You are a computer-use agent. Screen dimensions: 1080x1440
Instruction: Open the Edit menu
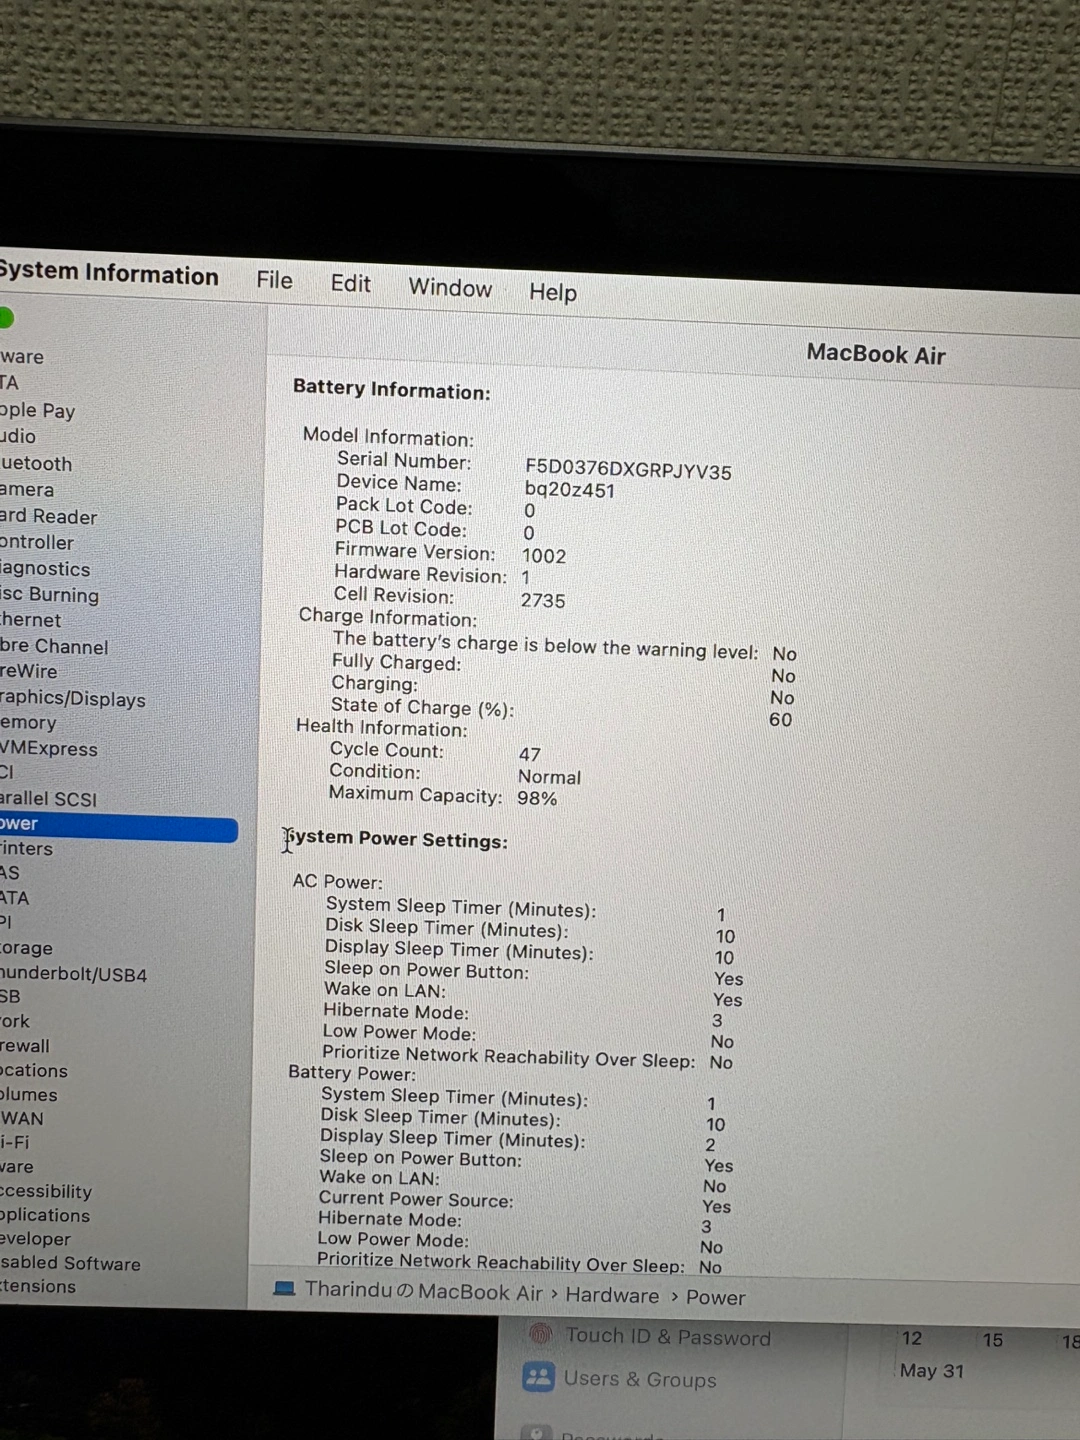coord(351,284)
